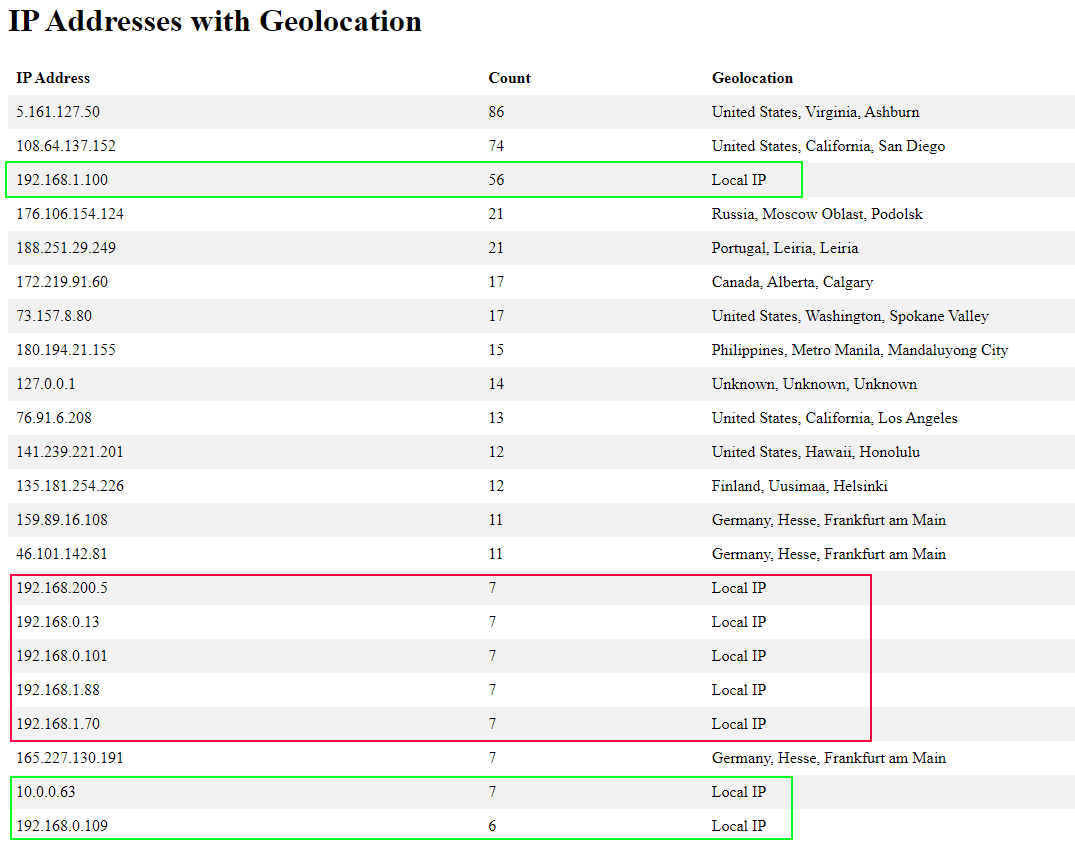Click count value 56
Image resolution: width=1075 pixels, height=843 pixels.
pyautogui.click(x=496, y=180)
